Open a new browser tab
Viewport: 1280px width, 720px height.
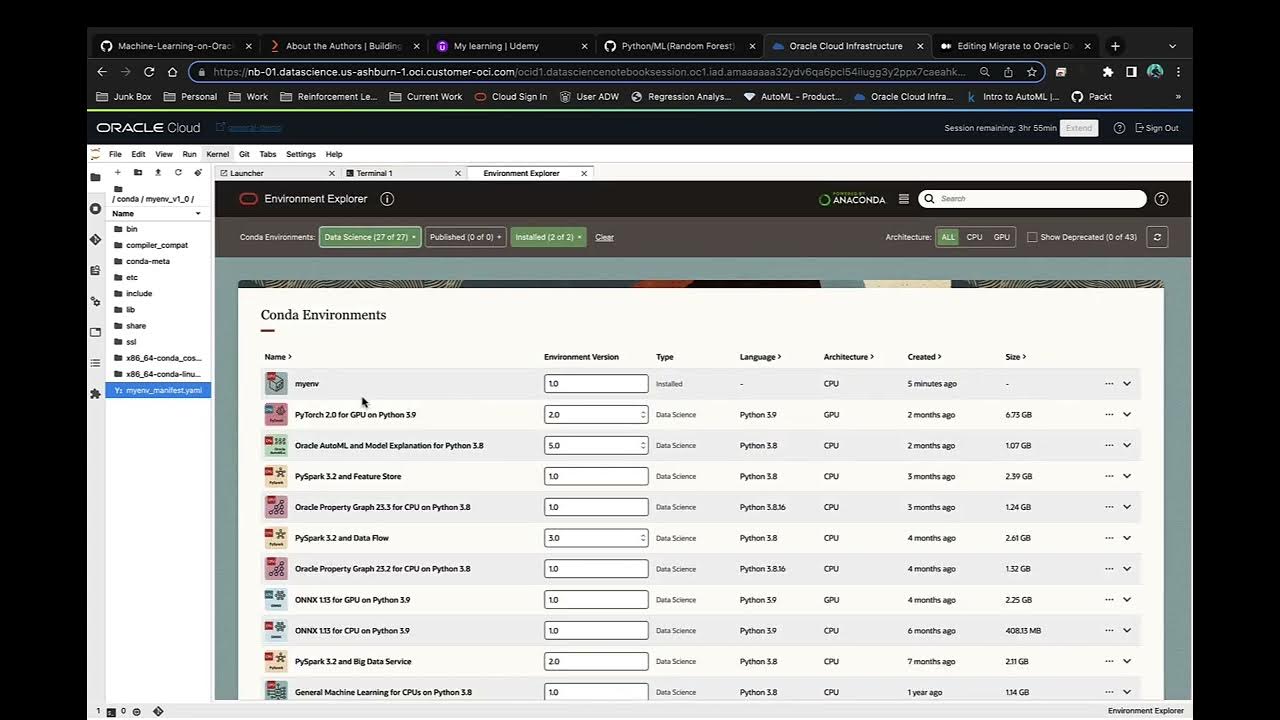pos(1115,46)
